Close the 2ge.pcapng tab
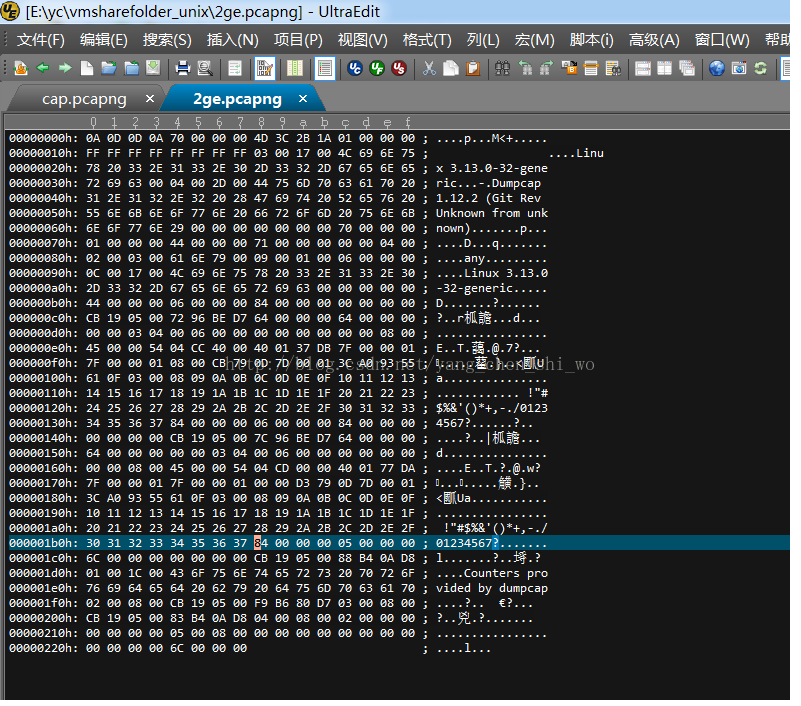801x706 pixels. [x=303, y=98]
